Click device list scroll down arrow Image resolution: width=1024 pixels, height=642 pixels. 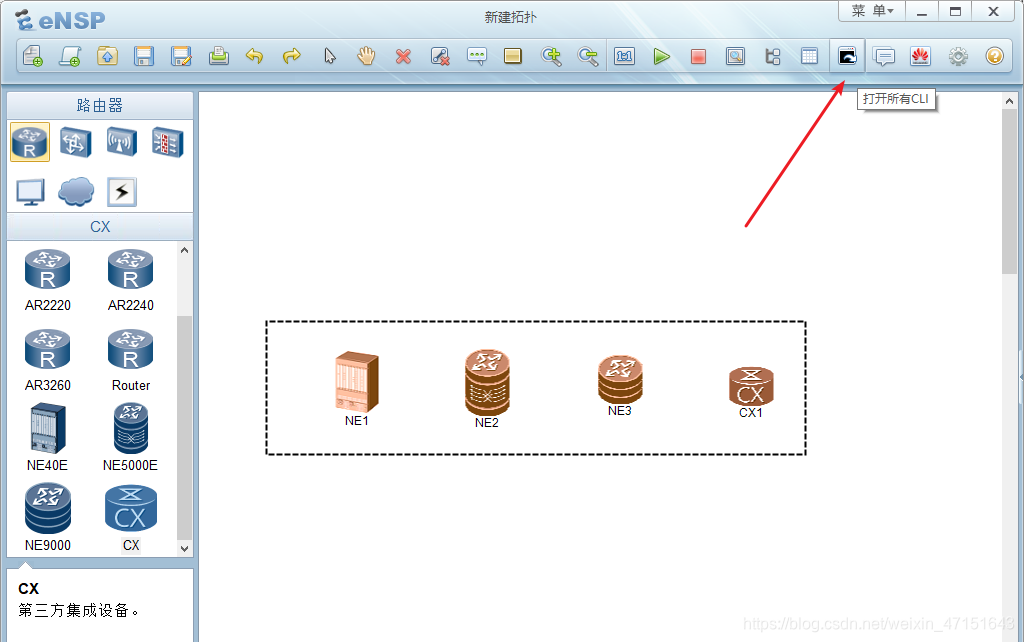click(x=184, y=549)
